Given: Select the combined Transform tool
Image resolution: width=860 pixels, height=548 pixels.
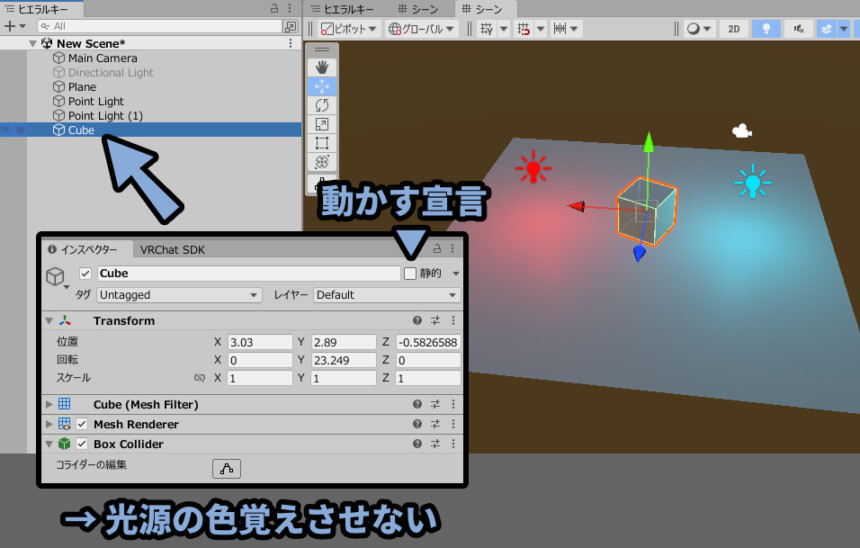Looking at the screenshot, I should tap(322, 162).
